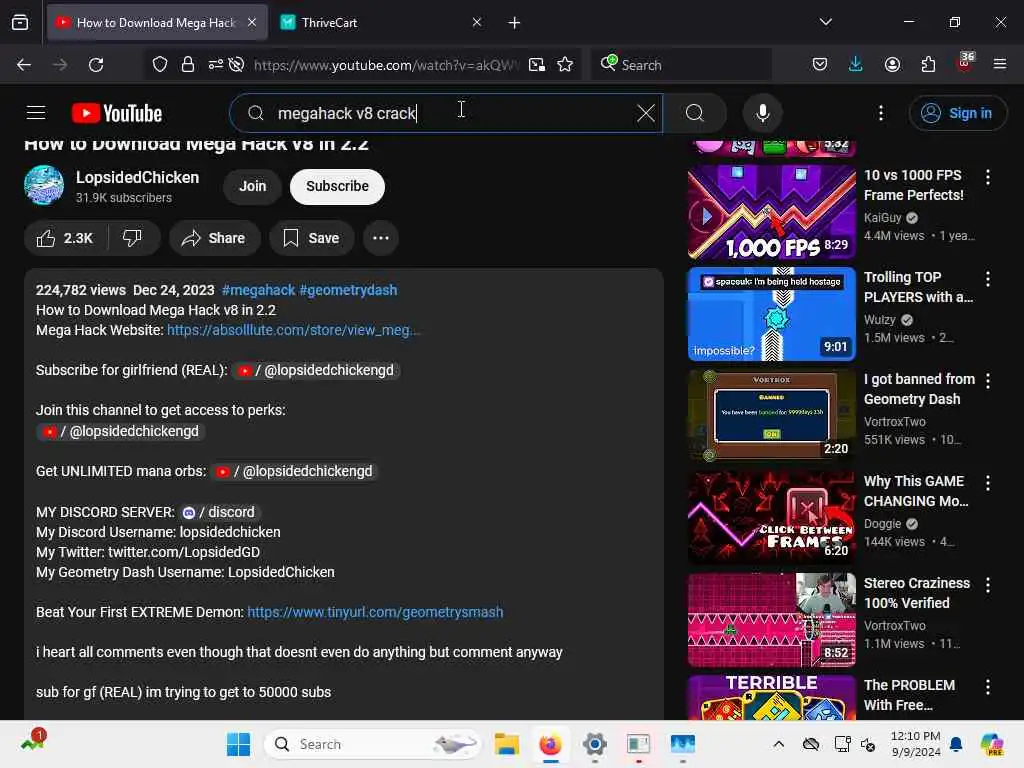Open options for 10 vs 1000 FPS video
This screenshot has width=1024, height=768.
coord(987,177)
